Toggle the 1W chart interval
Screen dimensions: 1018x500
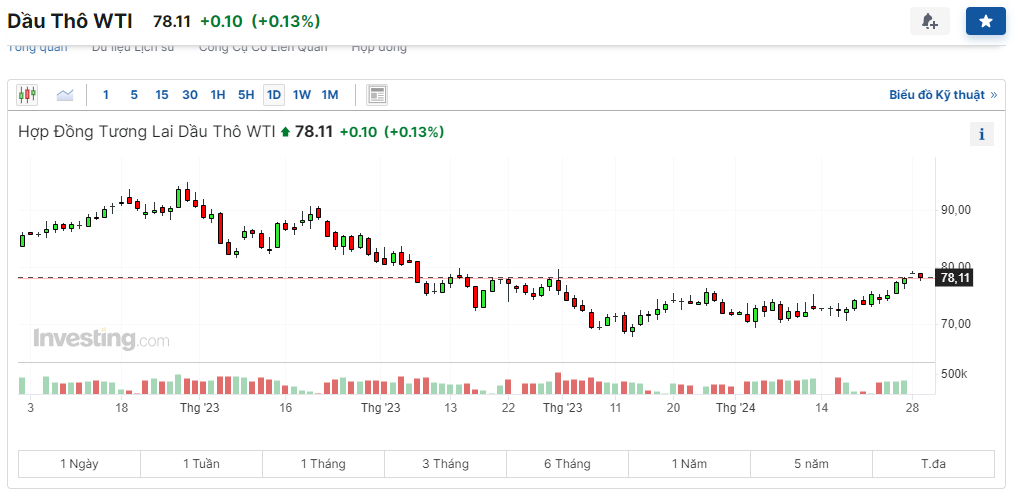[302, 95]
